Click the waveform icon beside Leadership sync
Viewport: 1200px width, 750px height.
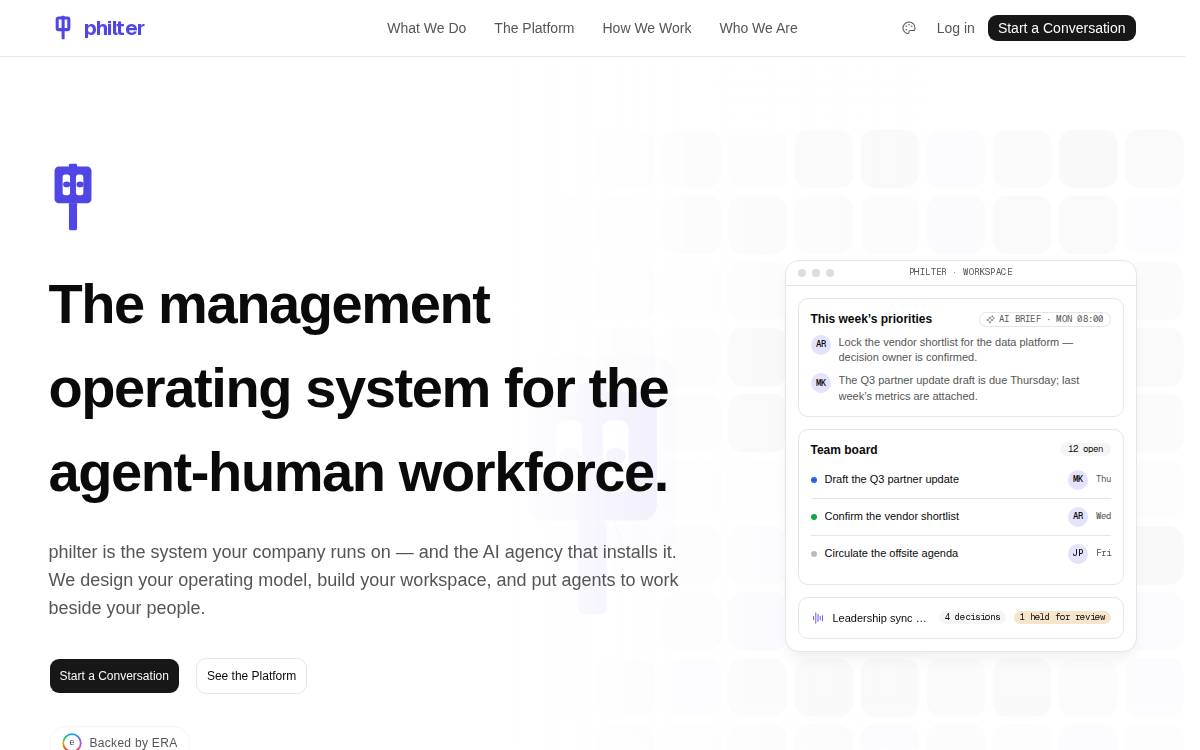[x=818, y=618]
